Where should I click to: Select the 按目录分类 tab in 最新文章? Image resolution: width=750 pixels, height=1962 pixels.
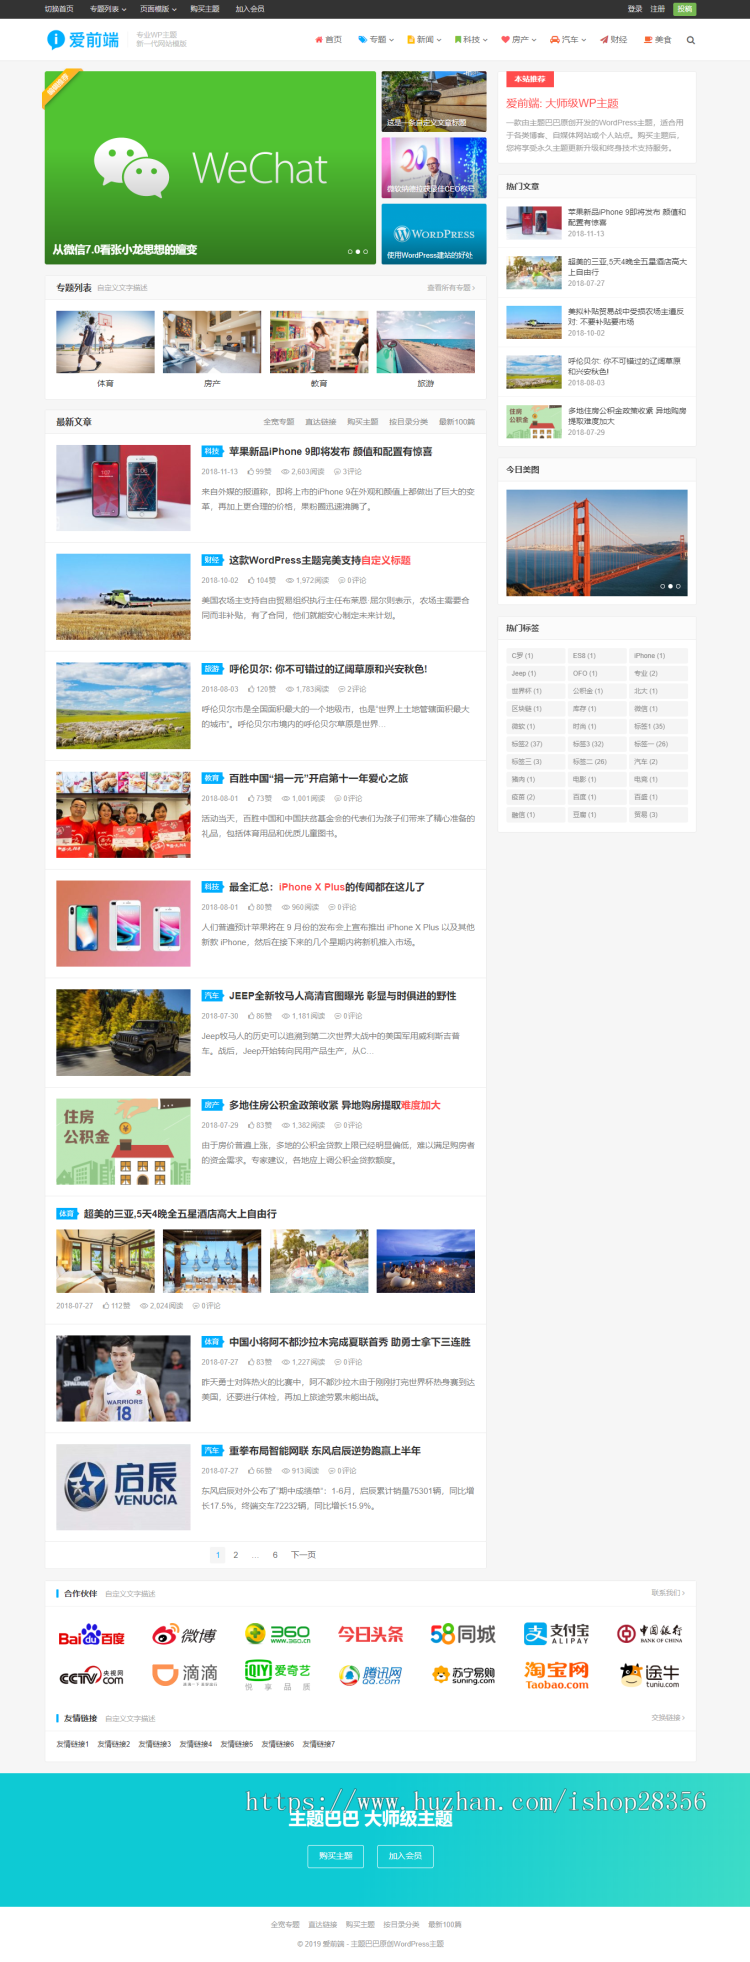[x=408, y=422]
